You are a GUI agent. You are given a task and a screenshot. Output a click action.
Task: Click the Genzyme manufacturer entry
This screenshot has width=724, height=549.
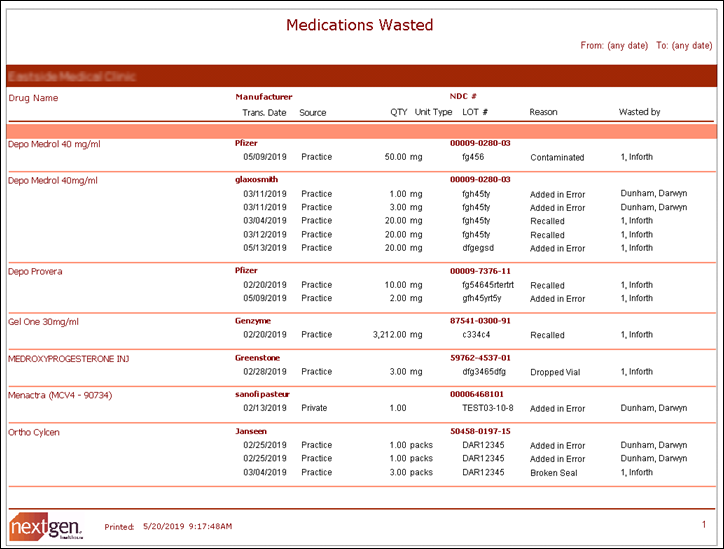pos(253,321)
